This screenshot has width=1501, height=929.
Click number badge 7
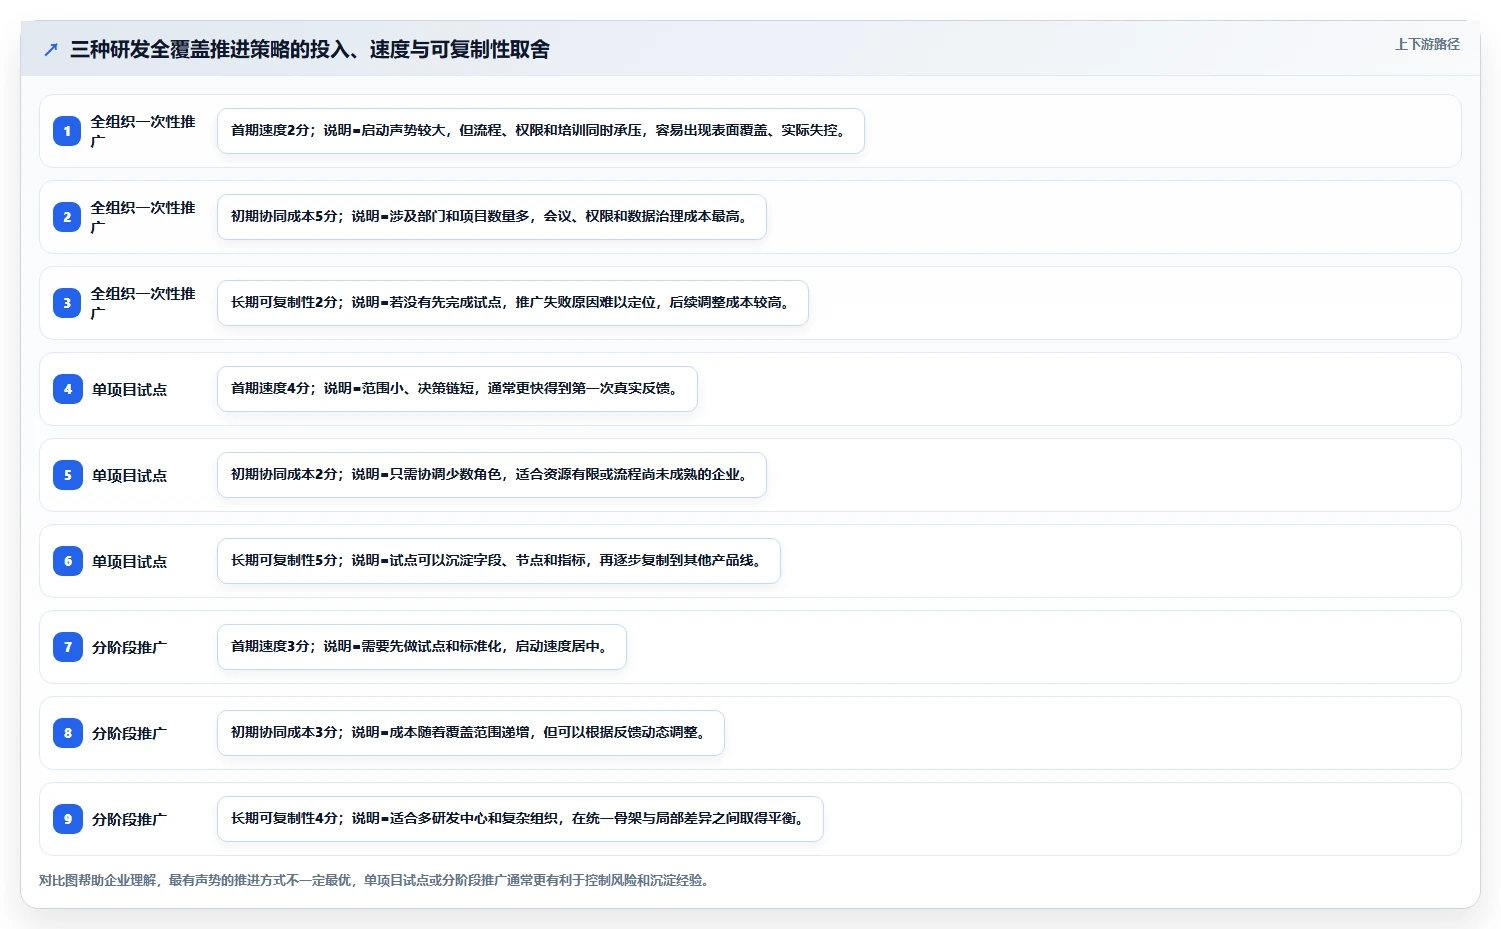pyautogui.click(x=67, y=647)
